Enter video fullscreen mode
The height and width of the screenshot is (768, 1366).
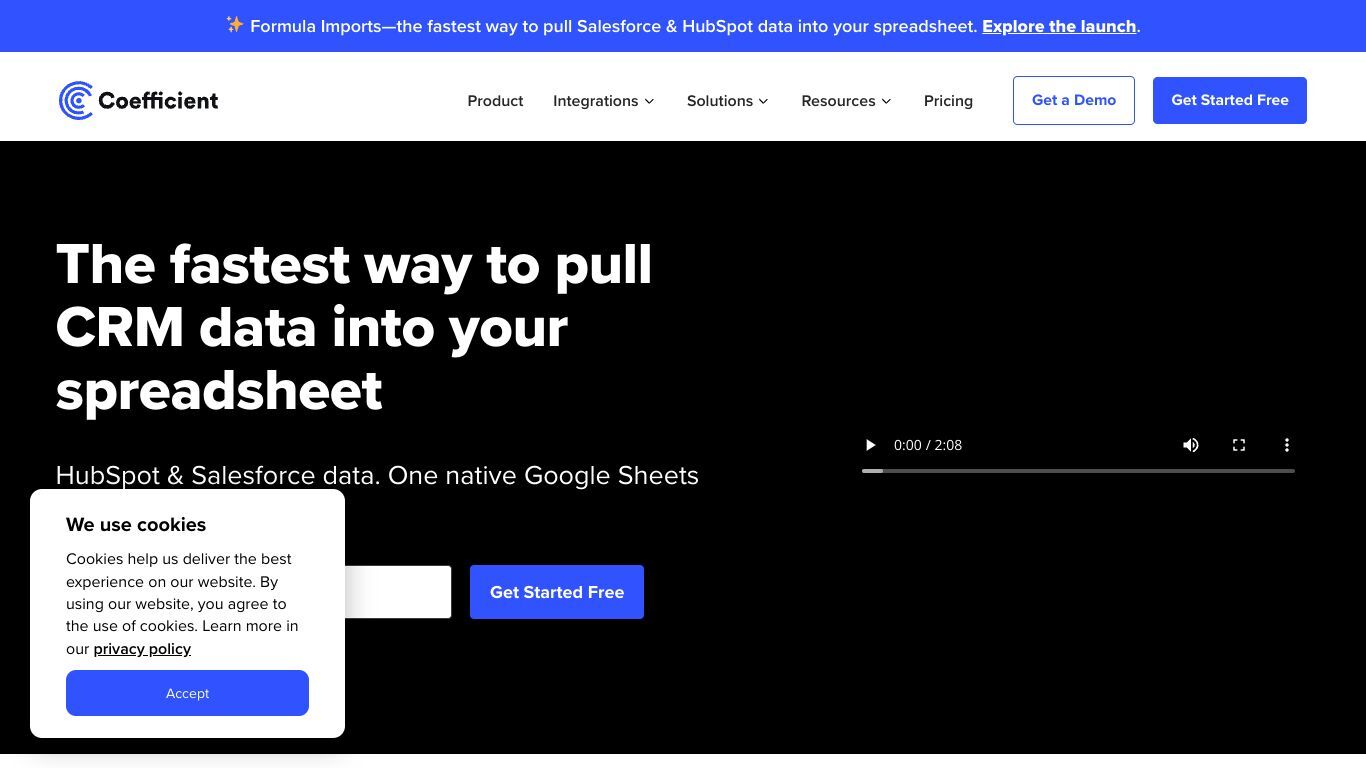click(x=1239, y=445)
